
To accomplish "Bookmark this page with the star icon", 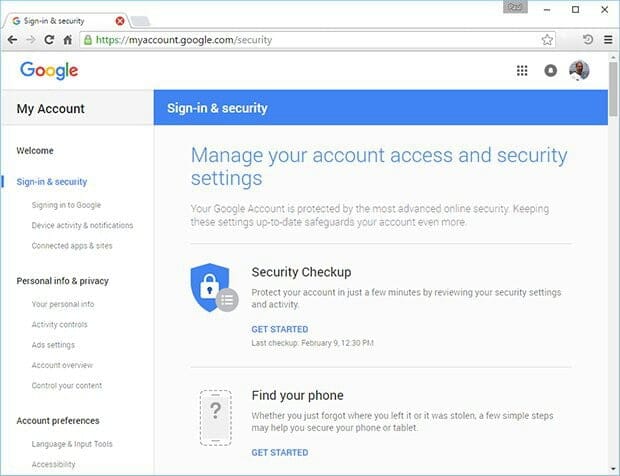I will (x=548, y=40).
